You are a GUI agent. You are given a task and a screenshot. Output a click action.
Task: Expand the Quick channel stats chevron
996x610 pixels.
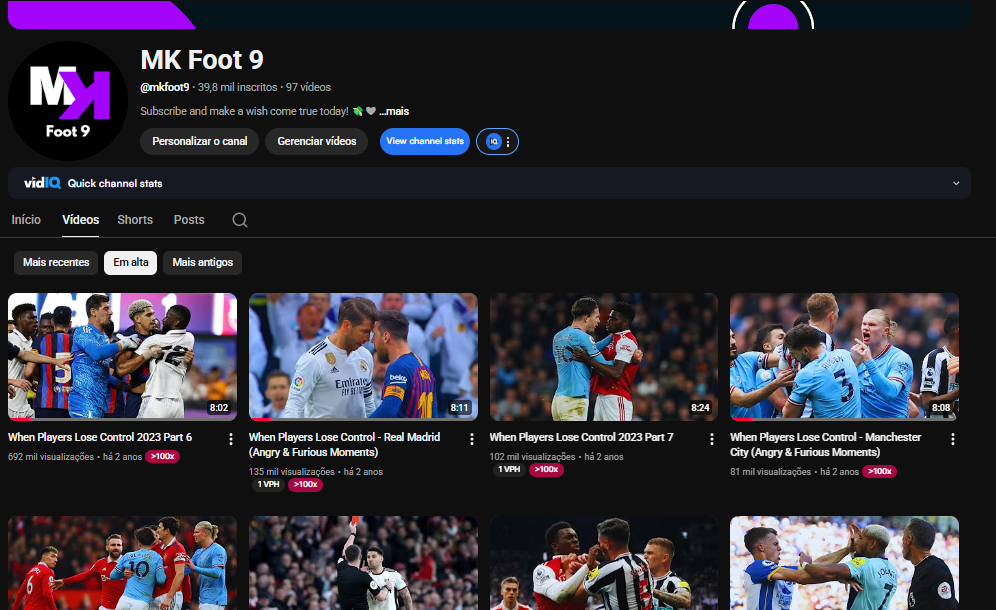(956, 184)
